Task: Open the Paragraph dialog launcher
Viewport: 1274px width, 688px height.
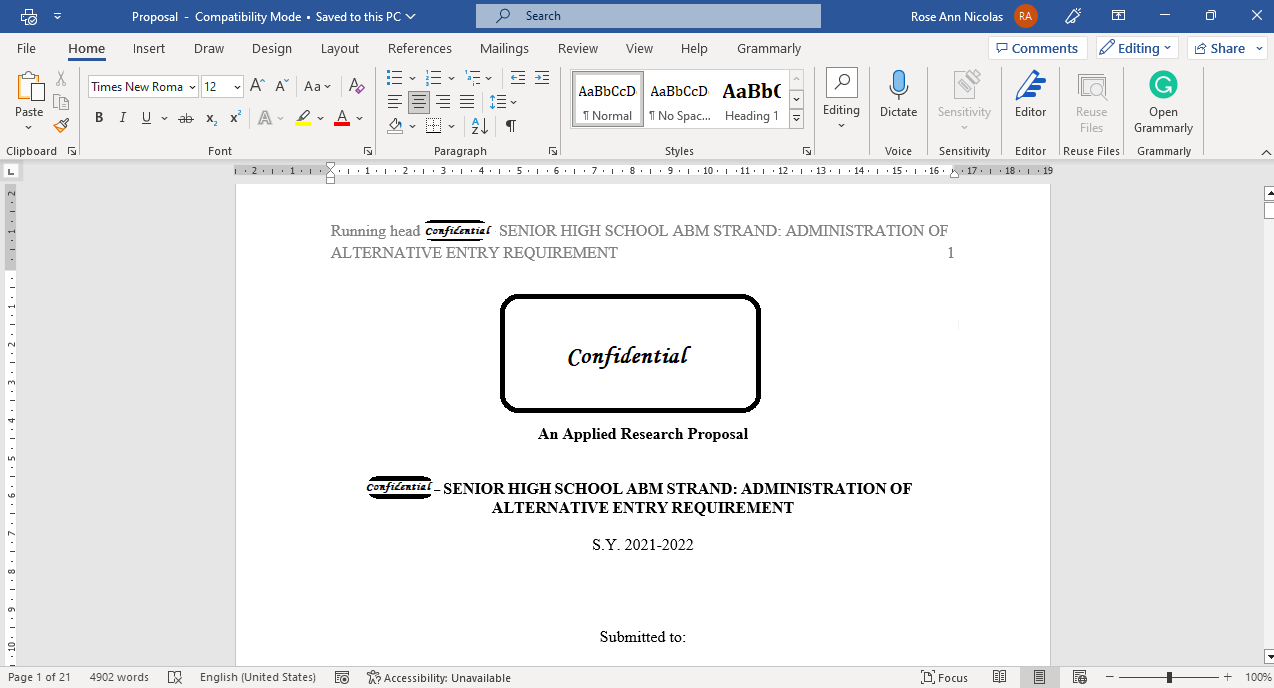Action: [553, 151]
